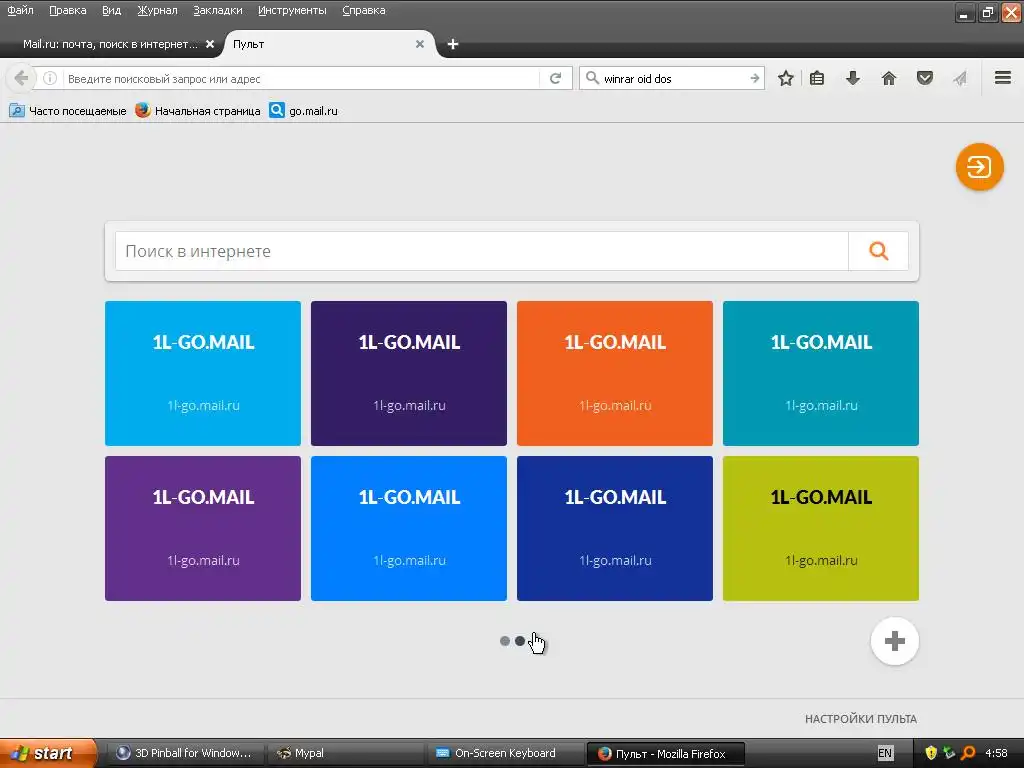Click the orange search magnifier button

coord(878,251)
